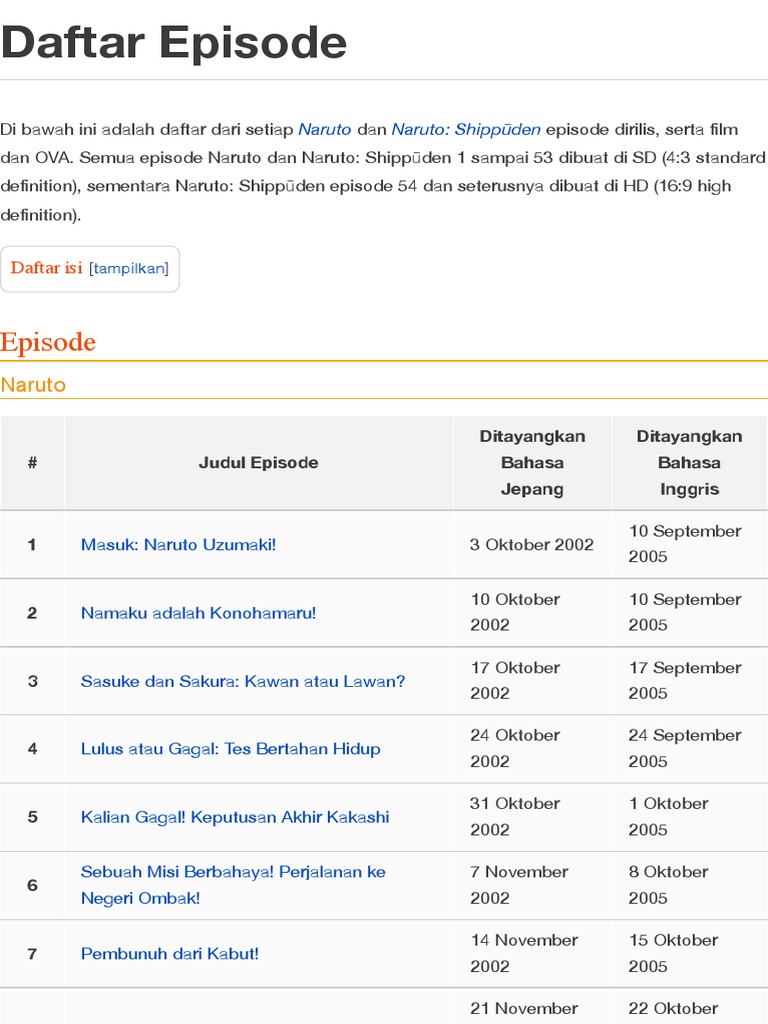Click Ditayangkan Bahasa Jepang column header
This screenshot has height=1024, width=768.
pyautogui.click(x=532, y=463)
